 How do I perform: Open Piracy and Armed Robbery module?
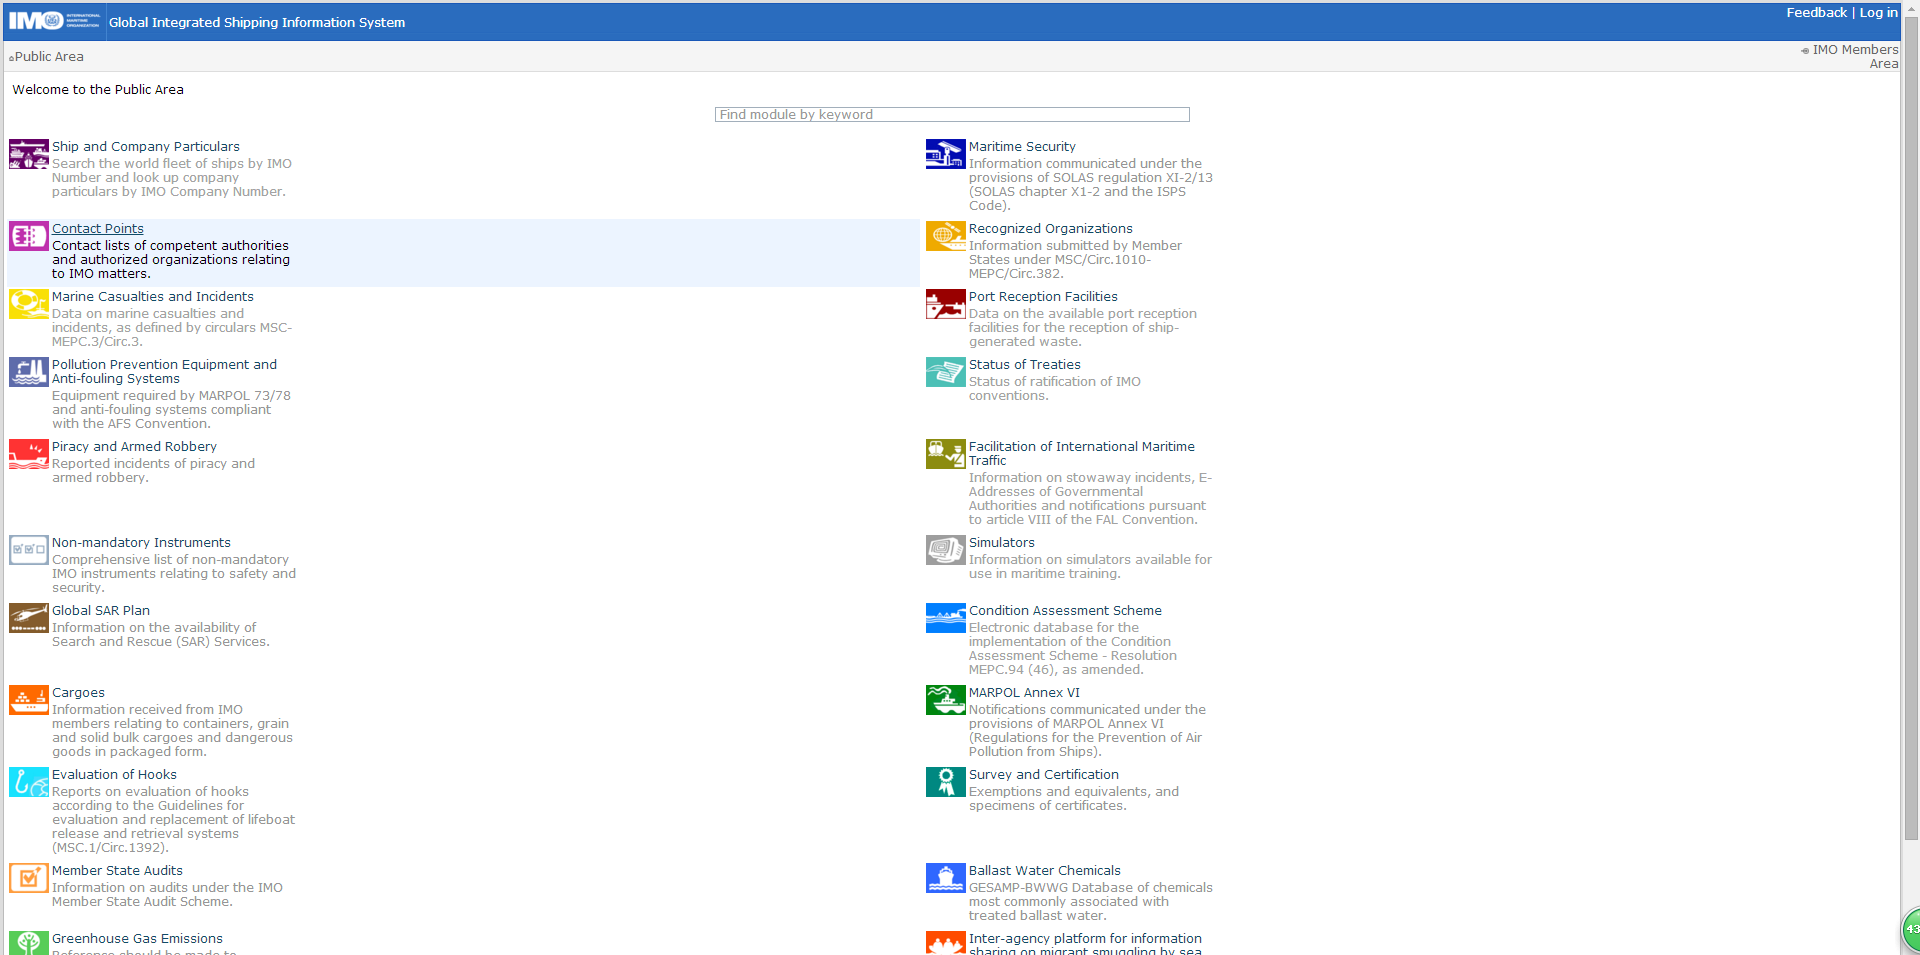[x=134, y=446]
